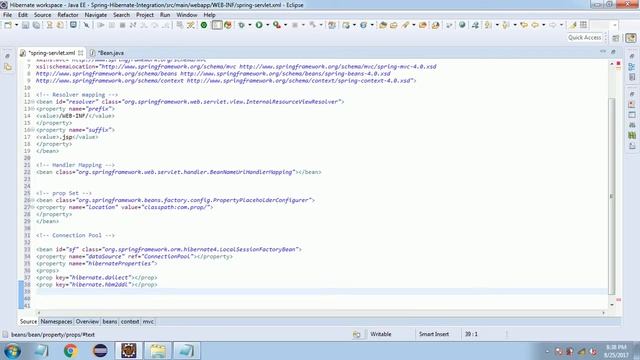Switch to the Namespaces tab
This screenshot has width=640, height=360.
click(56, 322)
